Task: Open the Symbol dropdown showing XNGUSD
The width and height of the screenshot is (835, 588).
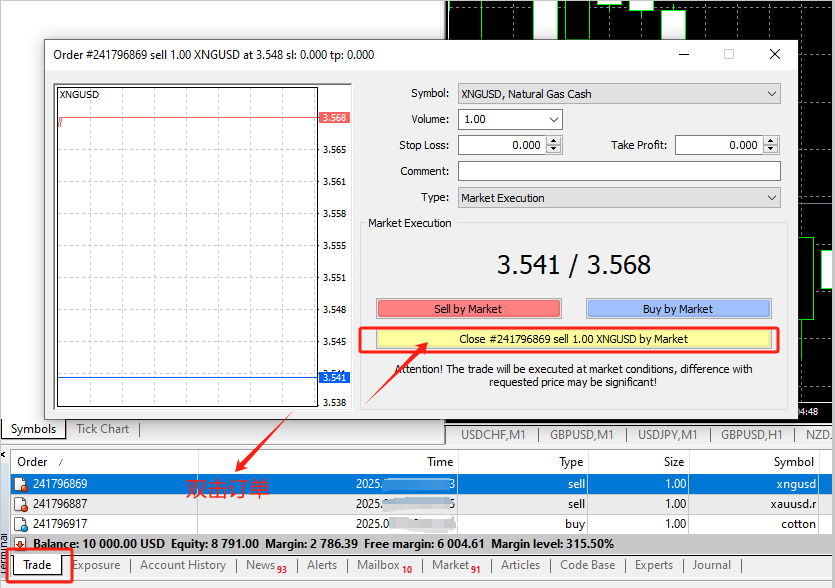Action: tap(771, 94)
